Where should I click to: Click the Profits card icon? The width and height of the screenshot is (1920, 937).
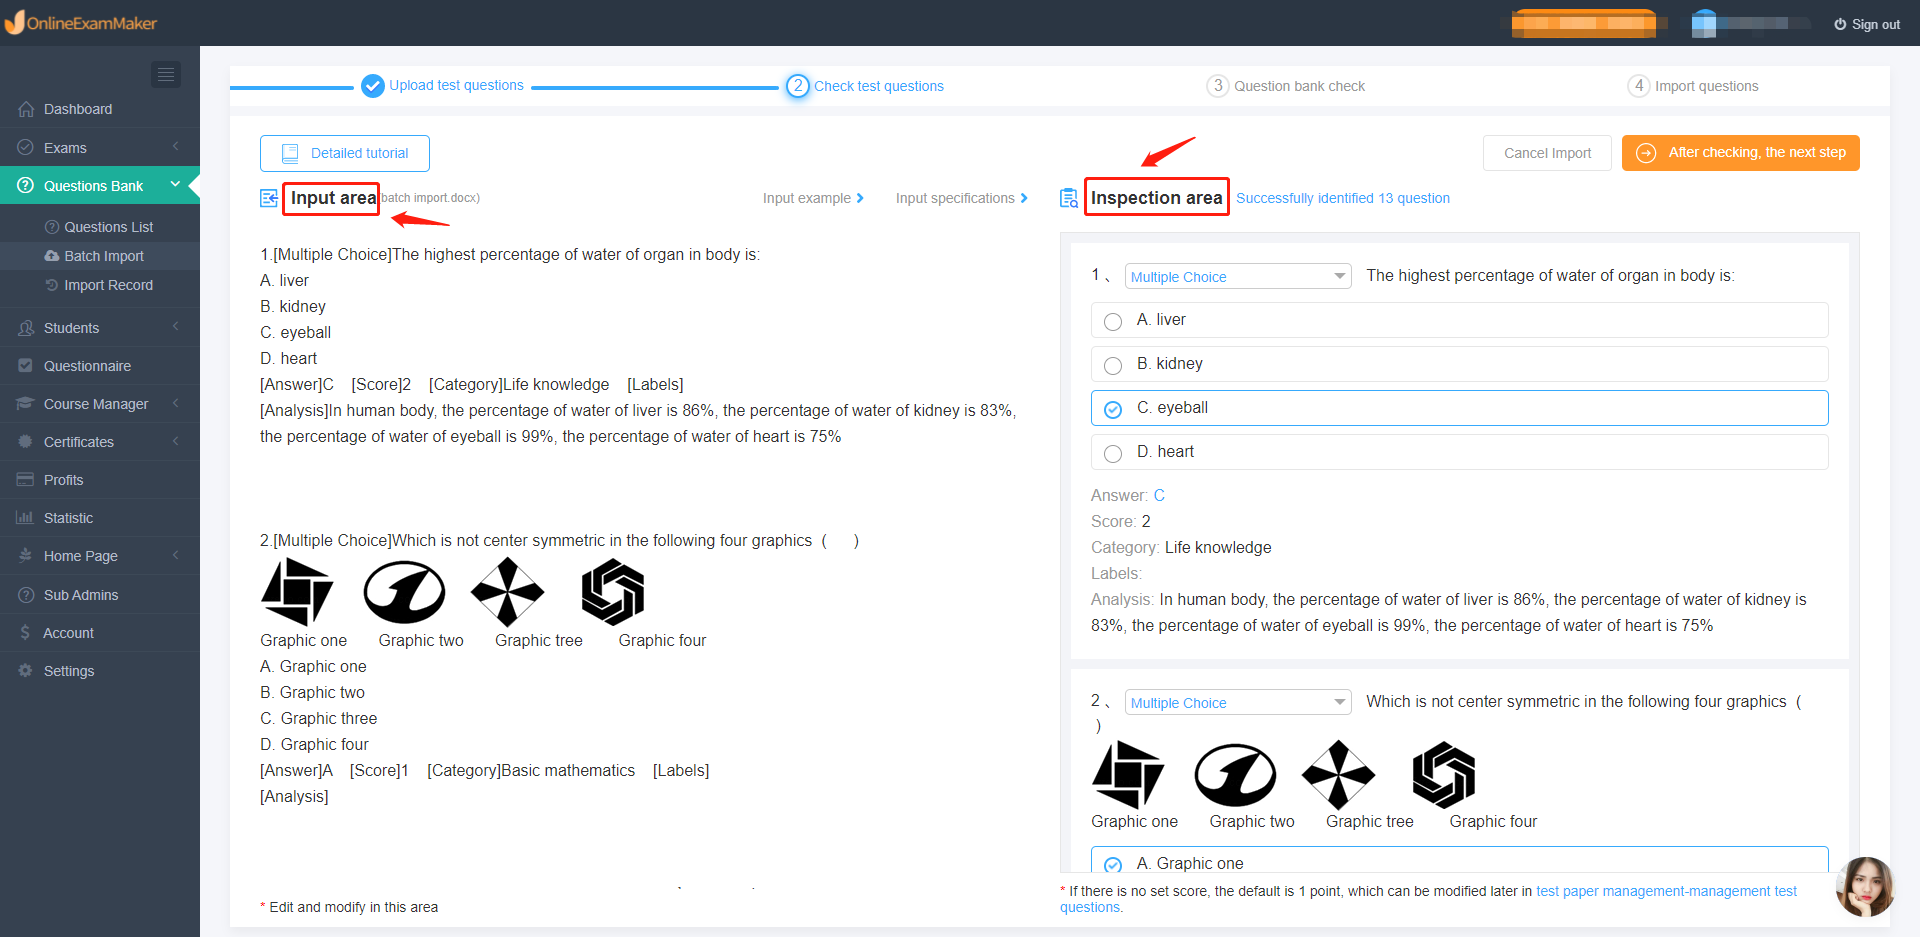point(26,480)
